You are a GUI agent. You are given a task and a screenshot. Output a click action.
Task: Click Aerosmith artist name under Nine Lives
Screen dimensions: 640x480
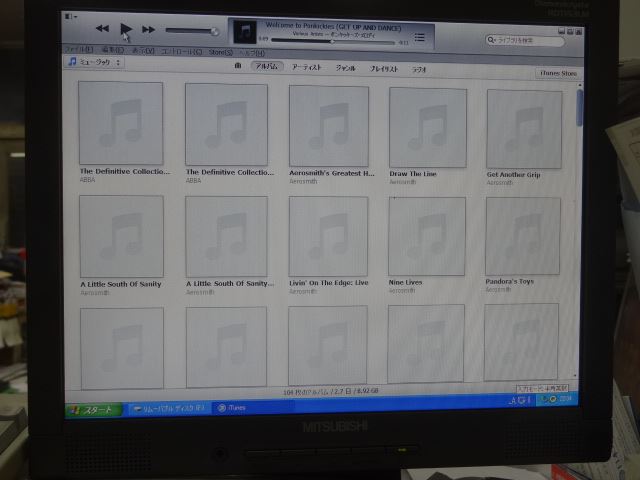[402, 291]
